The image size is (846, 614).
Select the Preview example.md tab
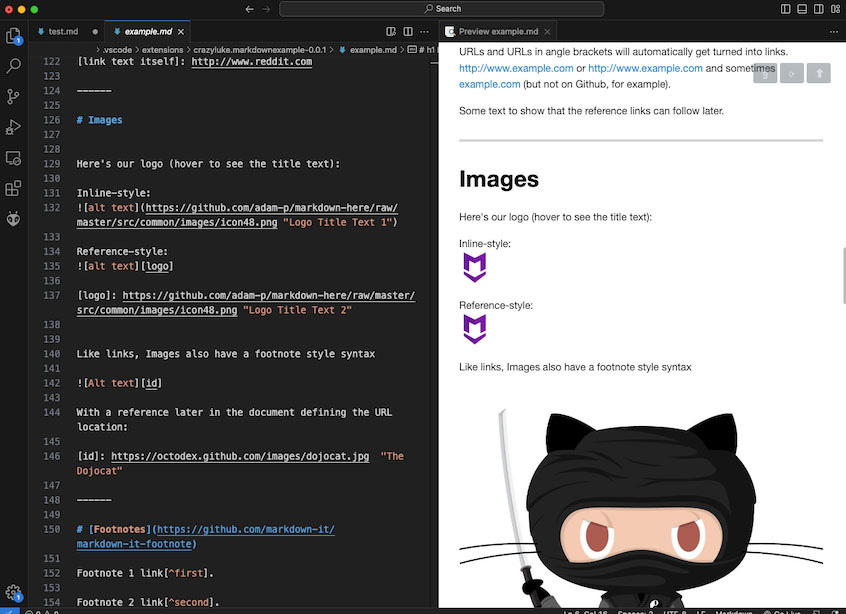[x=498, y=32]
